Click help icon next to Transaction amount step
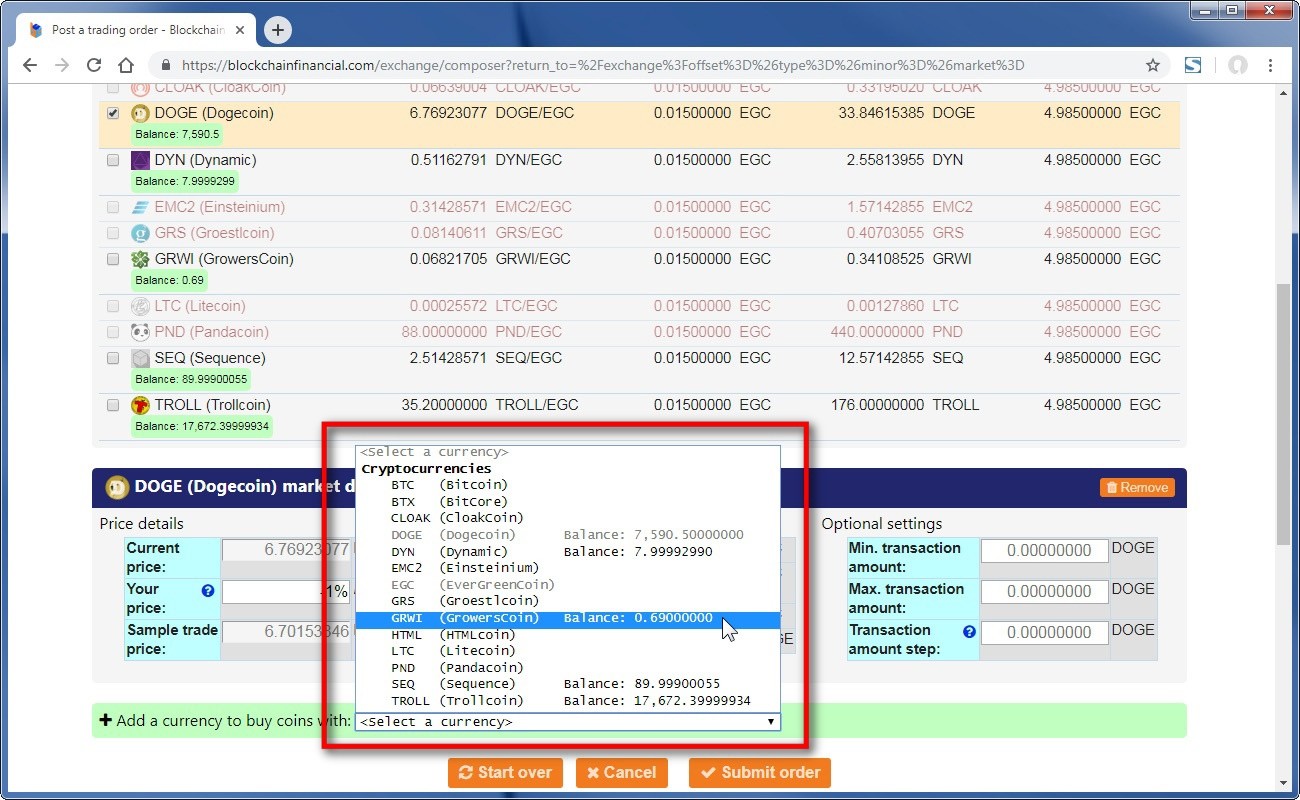Screen dimensions: 1300x800 (969, 631)
